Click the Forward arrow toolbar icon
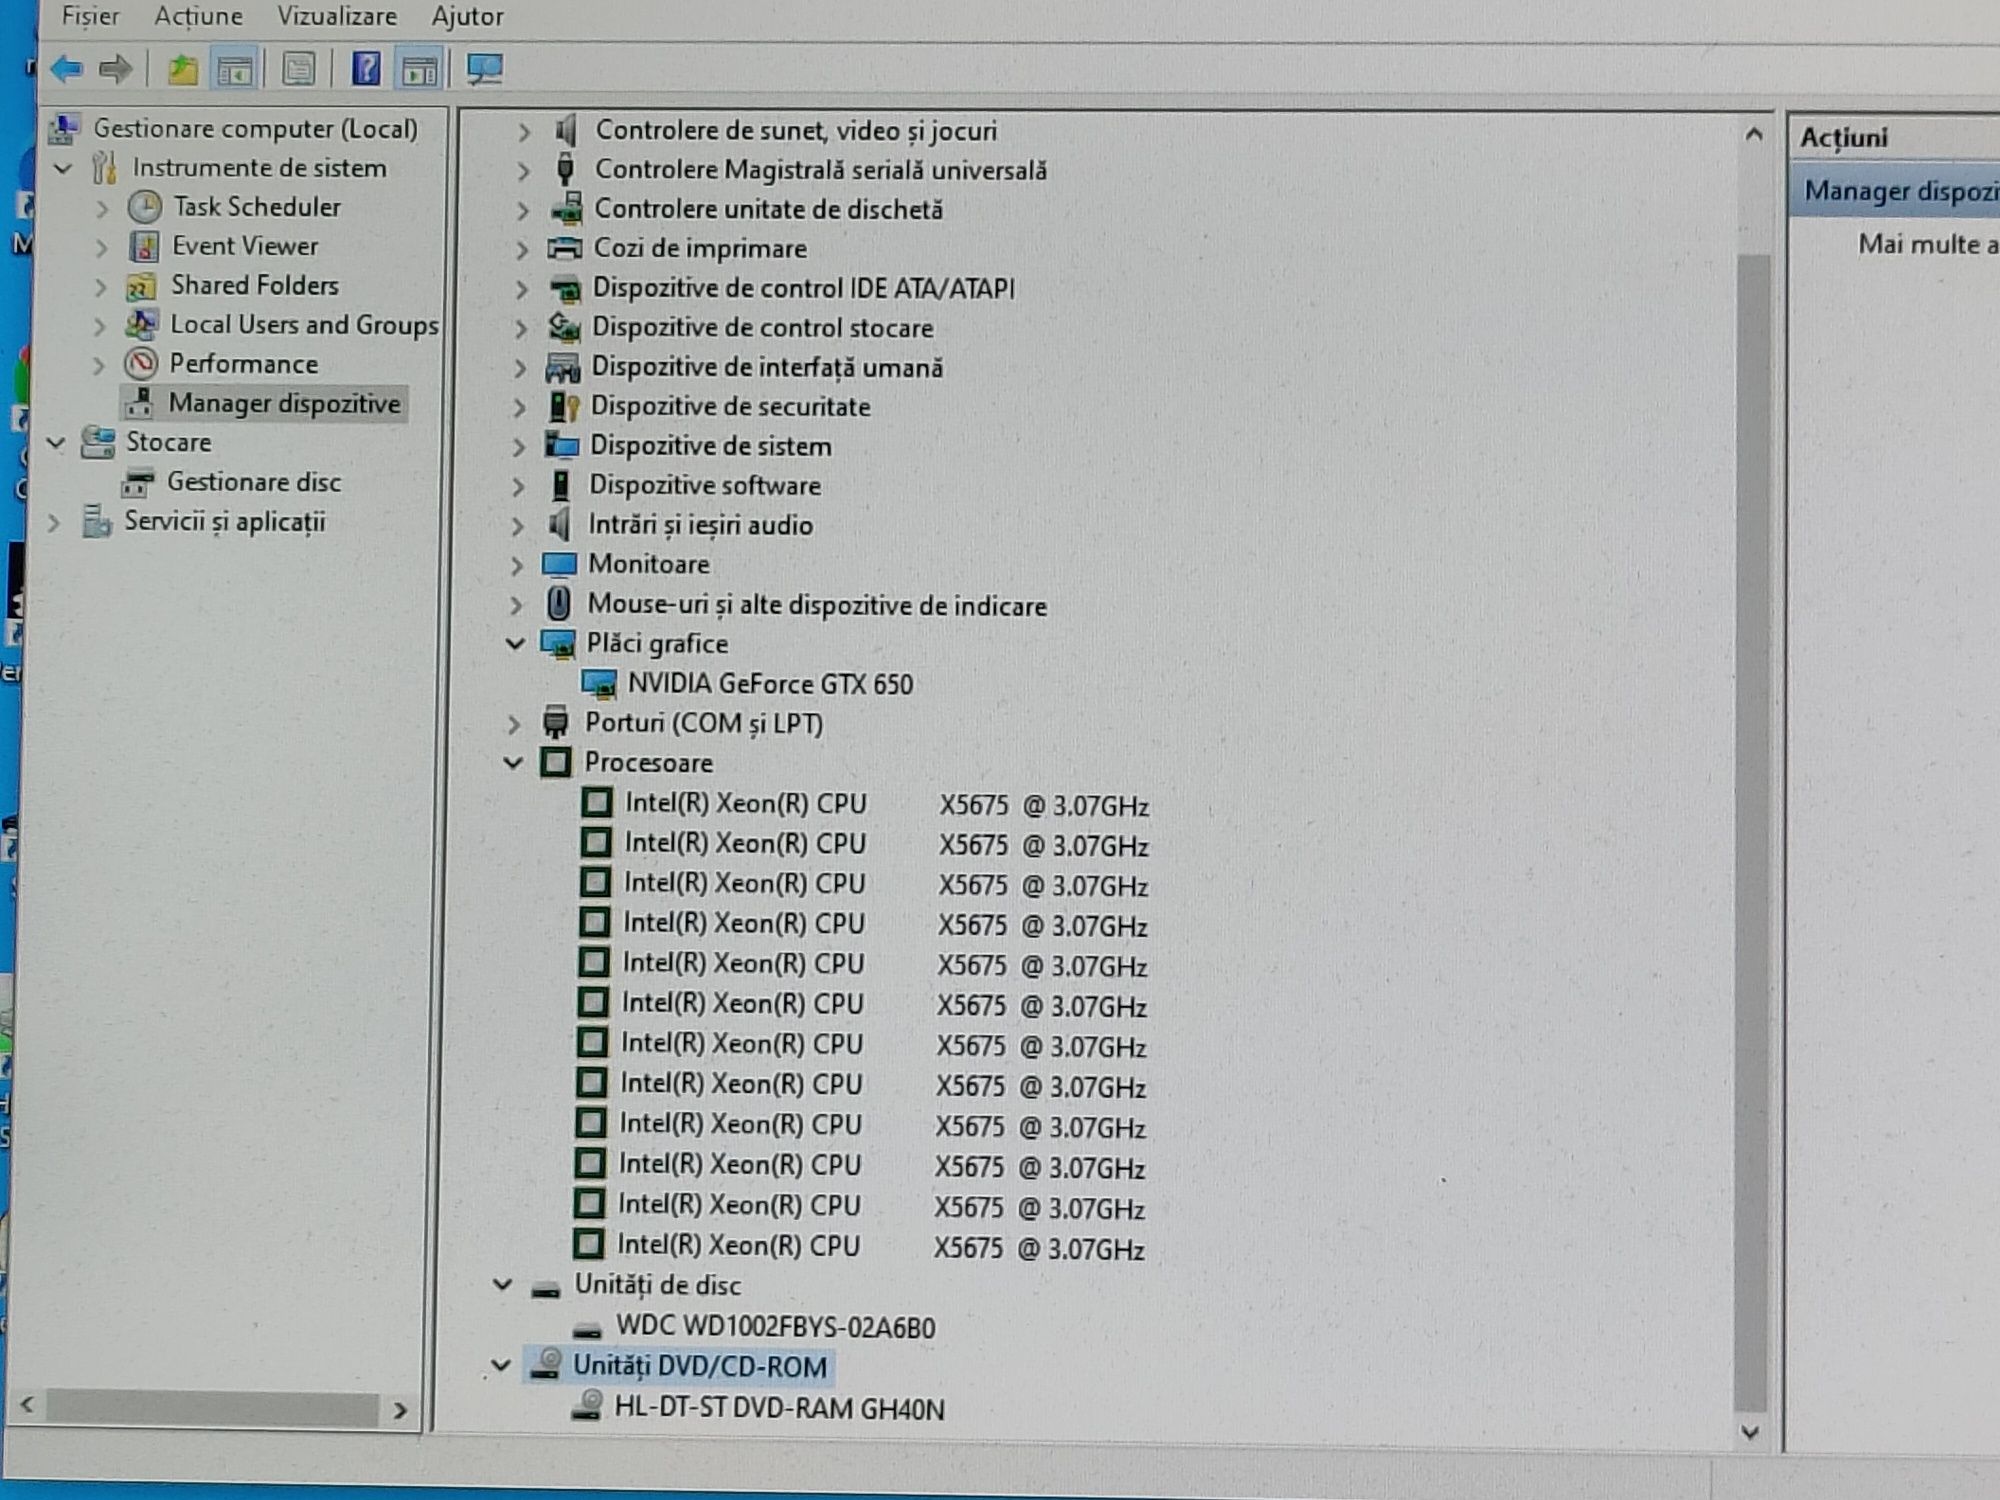 pyautogui.click(x=115, y=69)
